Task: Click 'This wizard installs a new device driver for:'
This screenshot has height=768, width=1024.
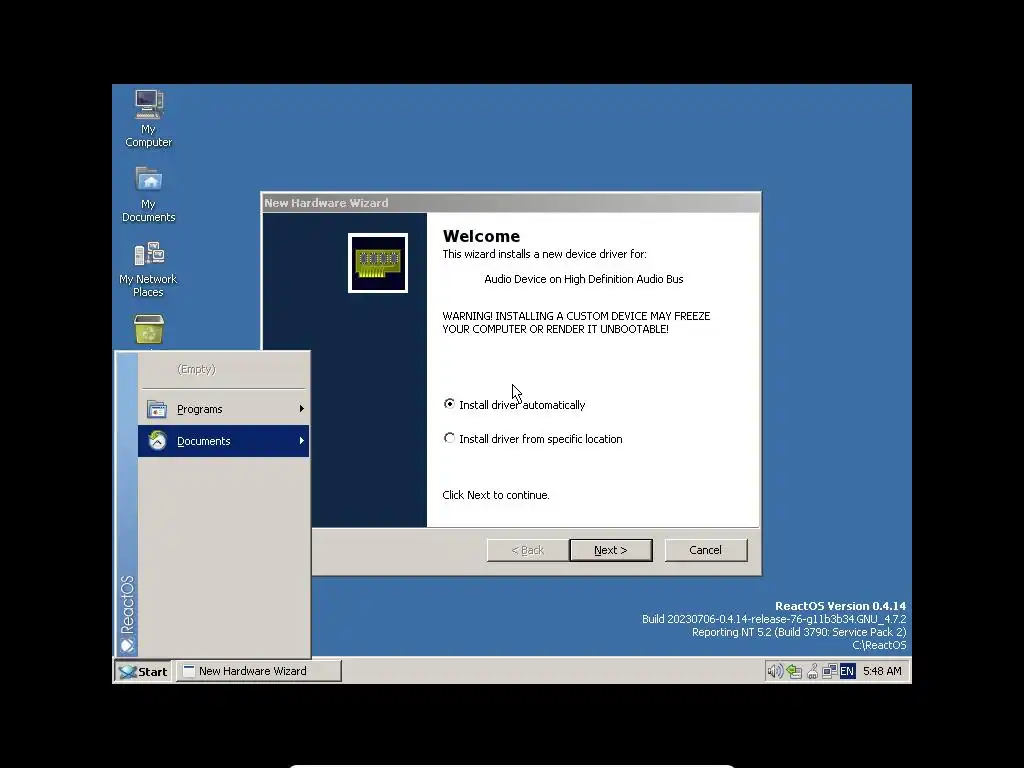Action: click(x=544, y=254)
